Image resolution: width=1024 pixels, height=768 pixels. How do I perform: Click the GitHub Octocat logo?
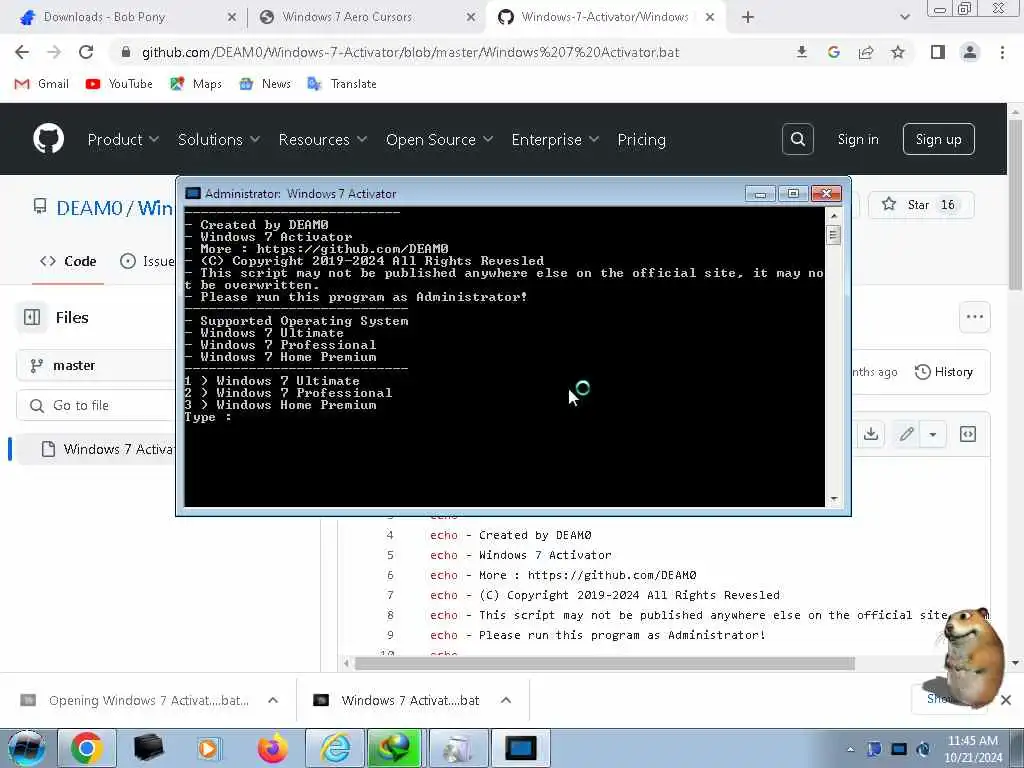[48, 139]
